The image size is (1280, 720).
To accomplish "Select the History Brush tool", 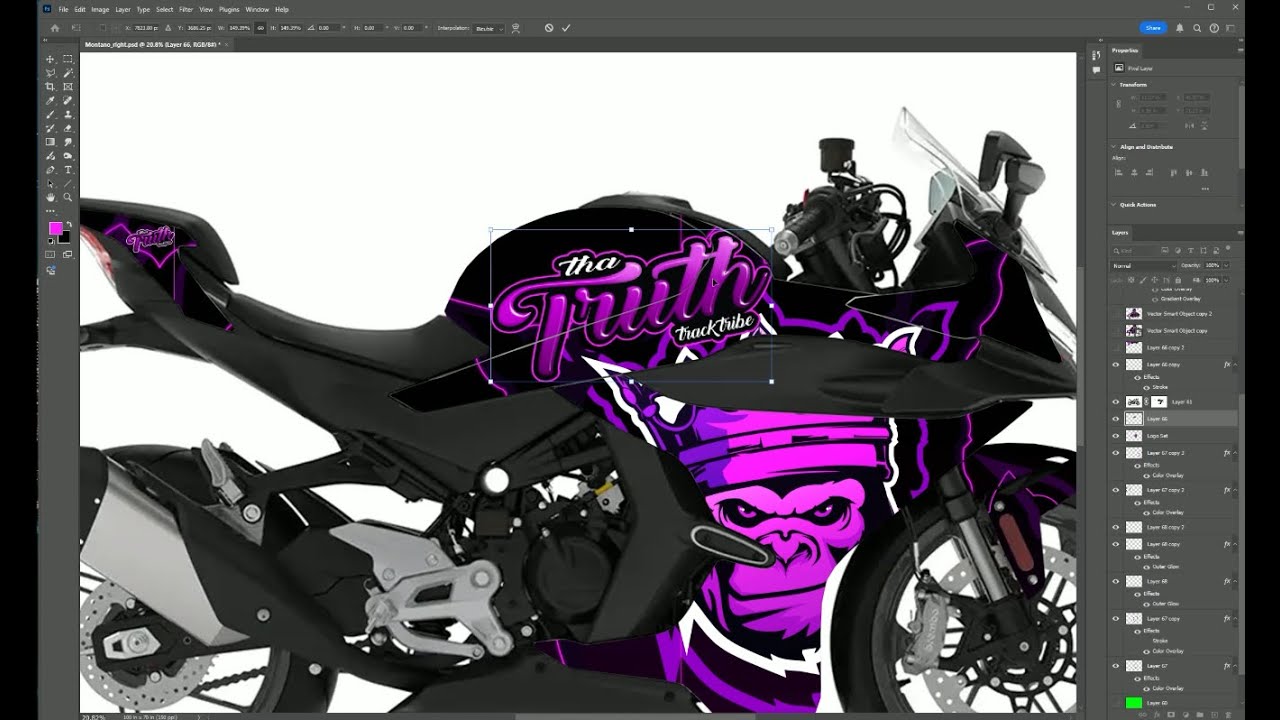I will point(50,129).
